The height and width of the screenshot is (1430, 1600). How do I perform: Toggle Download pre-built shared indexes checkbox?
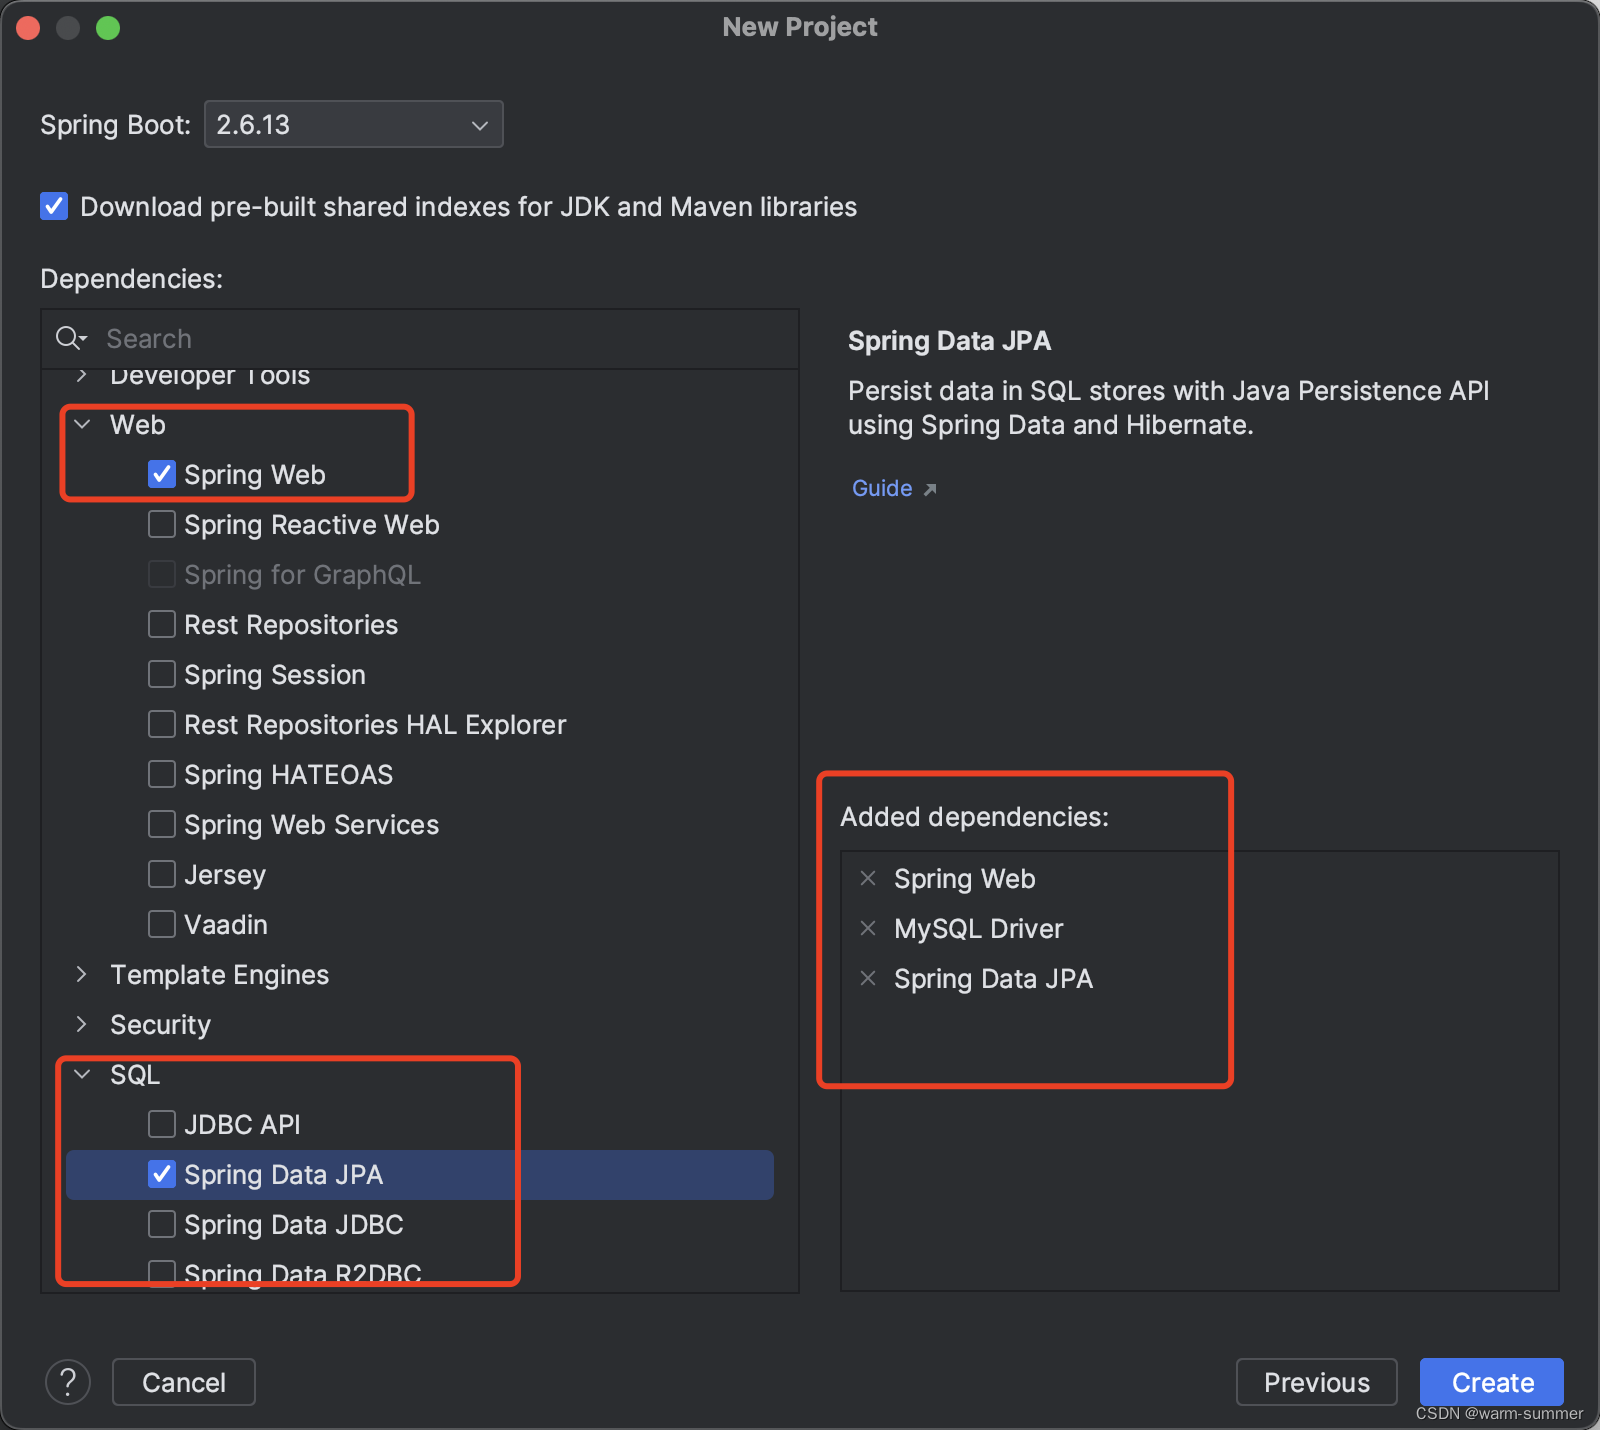pyautogui.click(x=54, y=206)
